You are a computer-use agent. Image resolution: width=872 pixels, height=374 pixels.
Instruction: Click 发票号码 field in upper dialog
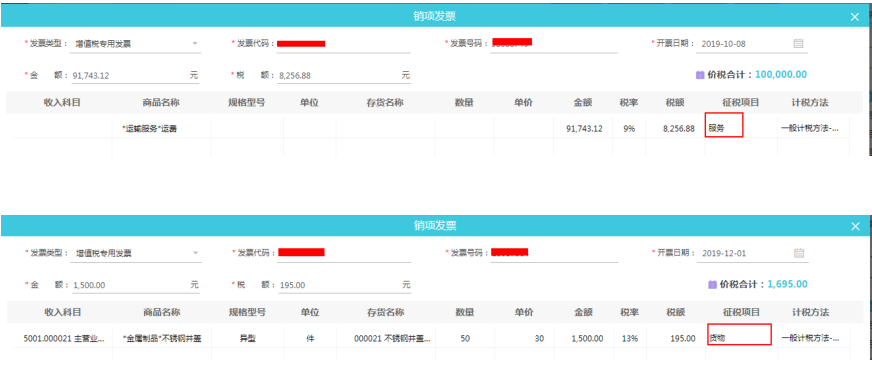pyautogui.click(x=554, y=44)
